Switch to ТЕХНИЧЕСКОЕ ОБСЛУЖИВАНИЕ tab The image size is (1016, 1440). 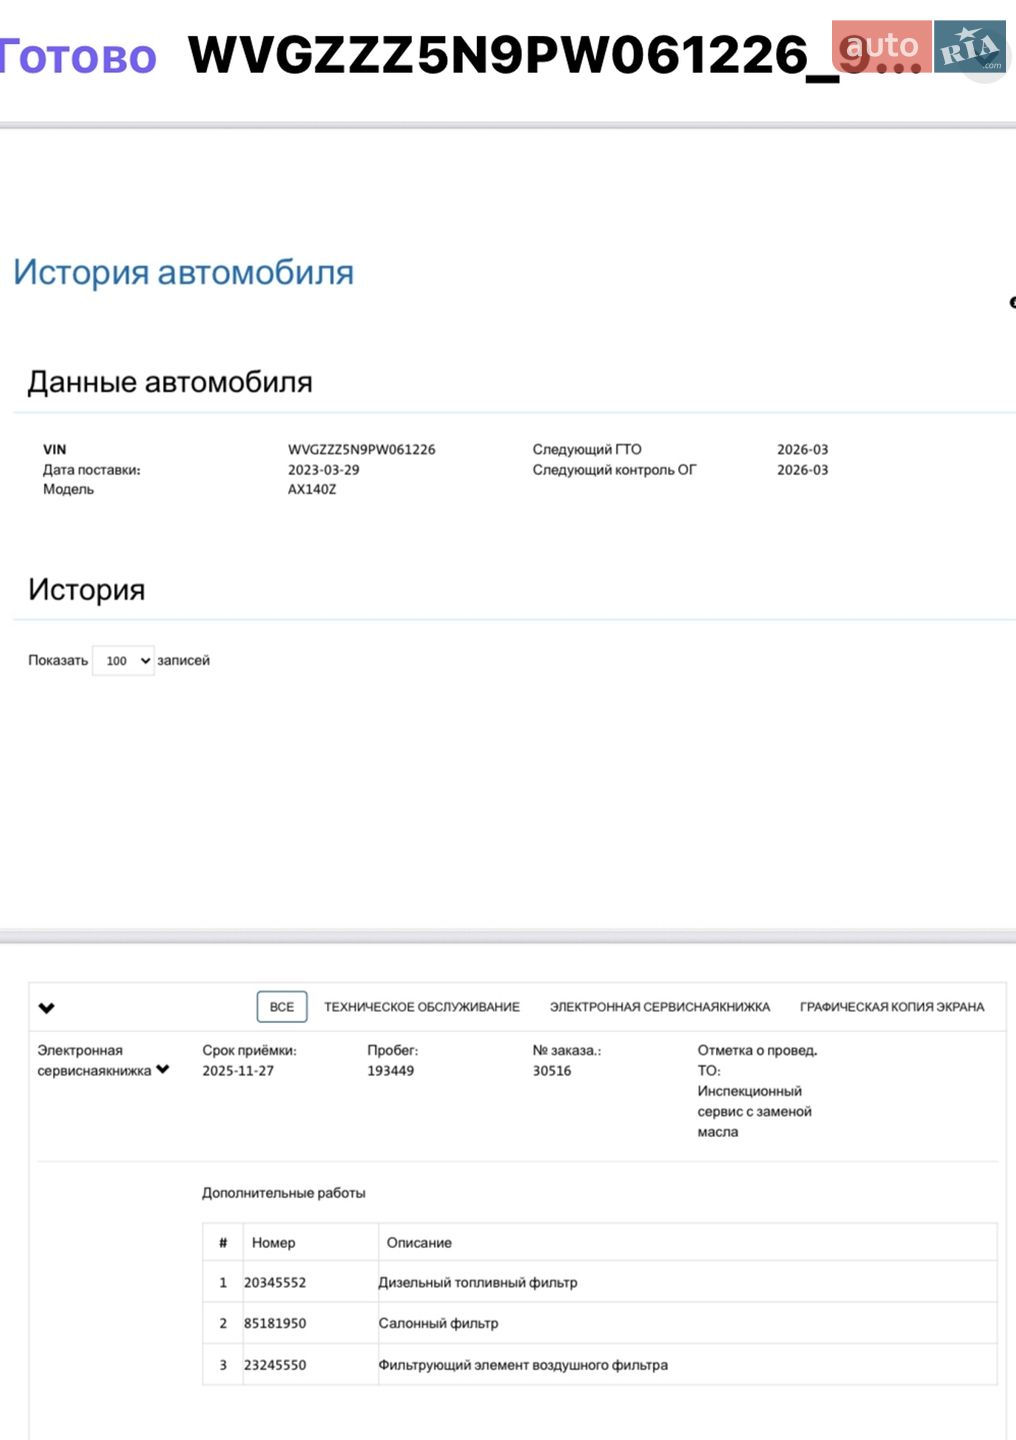422,1007
